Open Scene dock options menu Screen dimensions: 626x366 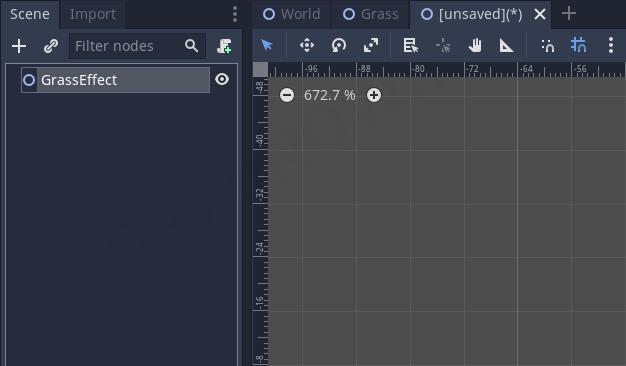pyautogui.click(x=235, y=14)
